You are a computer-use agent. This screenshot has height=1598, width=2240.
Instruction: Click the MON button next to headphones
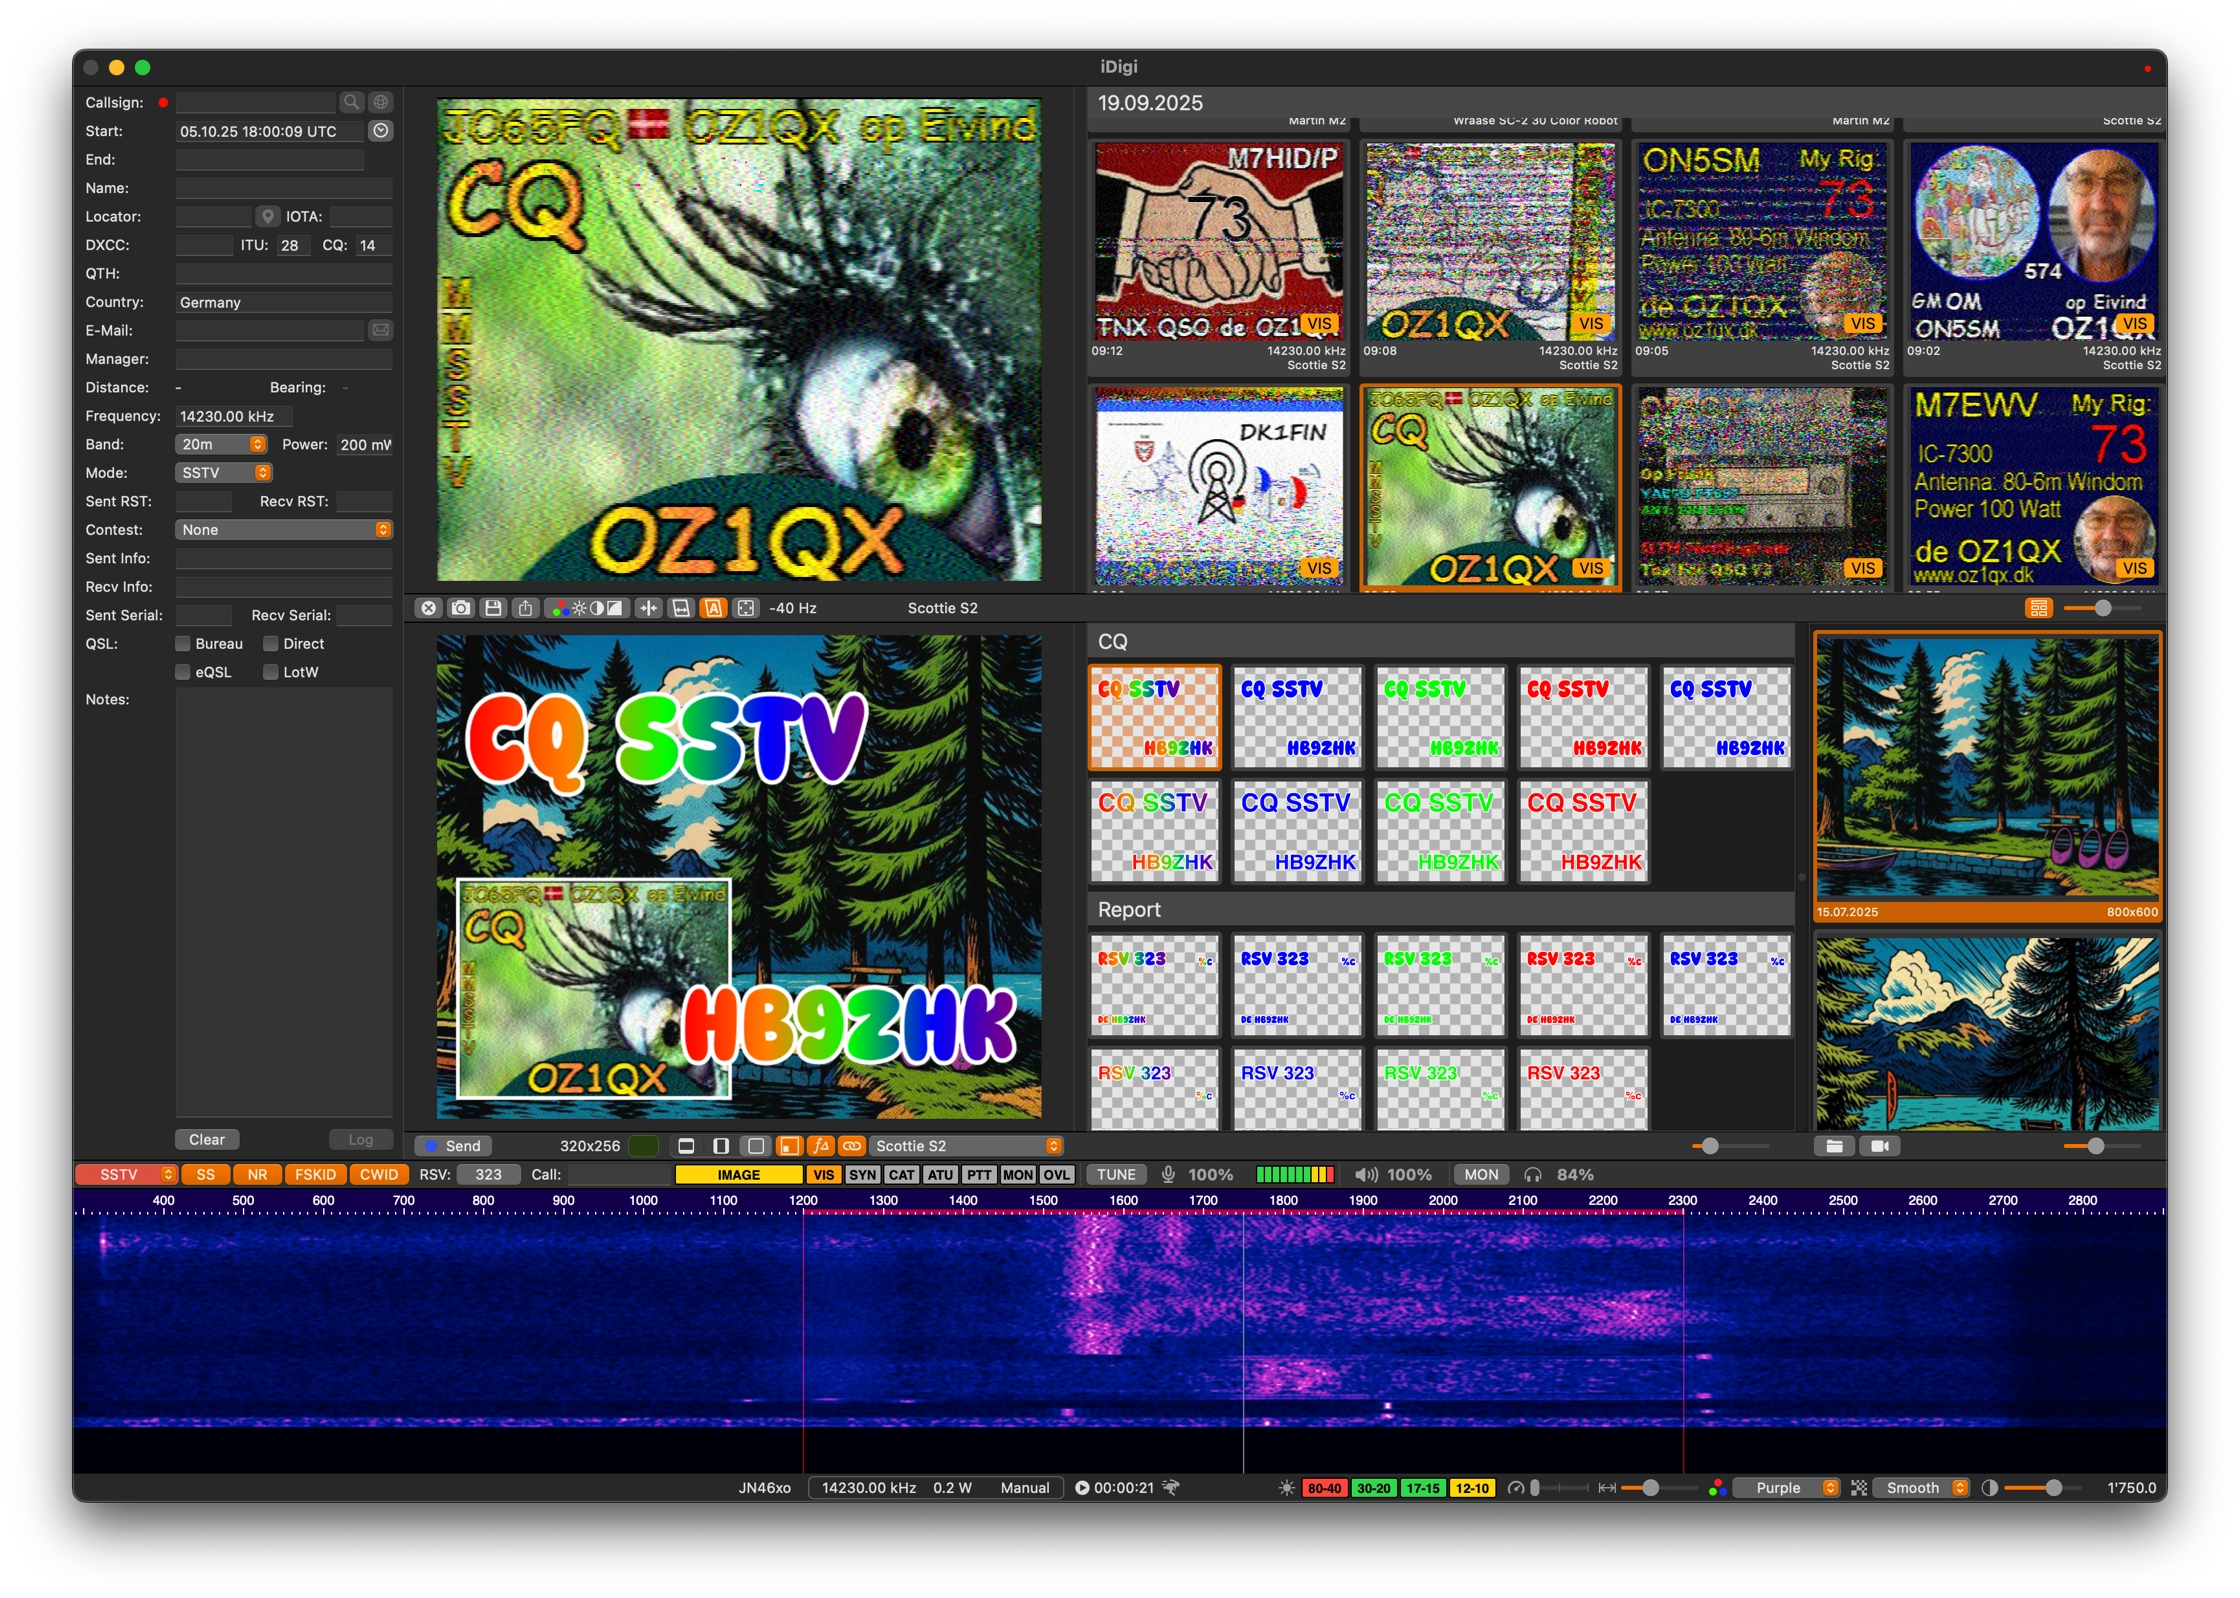coord(1481,1175)
